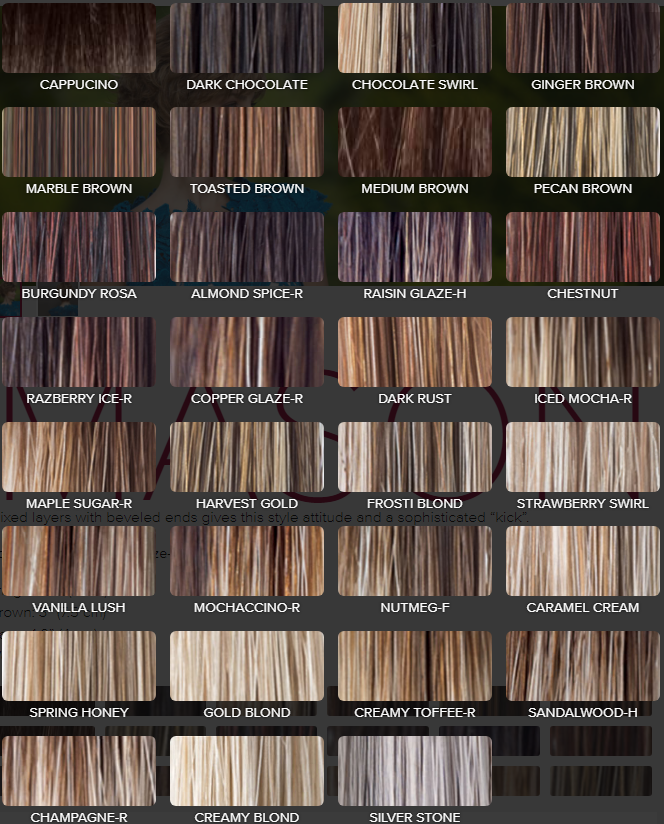Image resolution: width=664 pixels, height=824 pixels.
Task: Choose the Creamy Toffee-R swatch
Action: click(415, 666)
